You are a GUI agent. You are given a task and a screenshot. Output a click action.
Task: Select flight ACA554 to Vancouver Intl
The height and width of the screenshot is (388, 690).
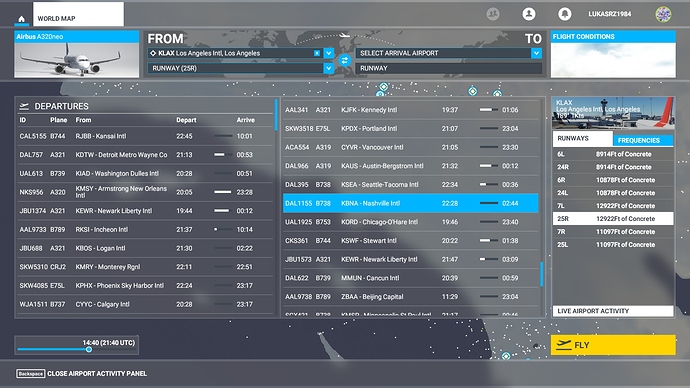(x=411, y=147)
